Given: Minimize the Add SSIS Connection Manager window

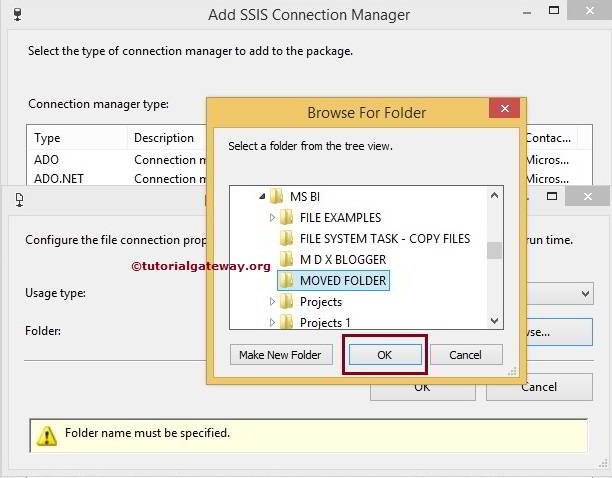Looking at the screenshot, I should (527, 13).
